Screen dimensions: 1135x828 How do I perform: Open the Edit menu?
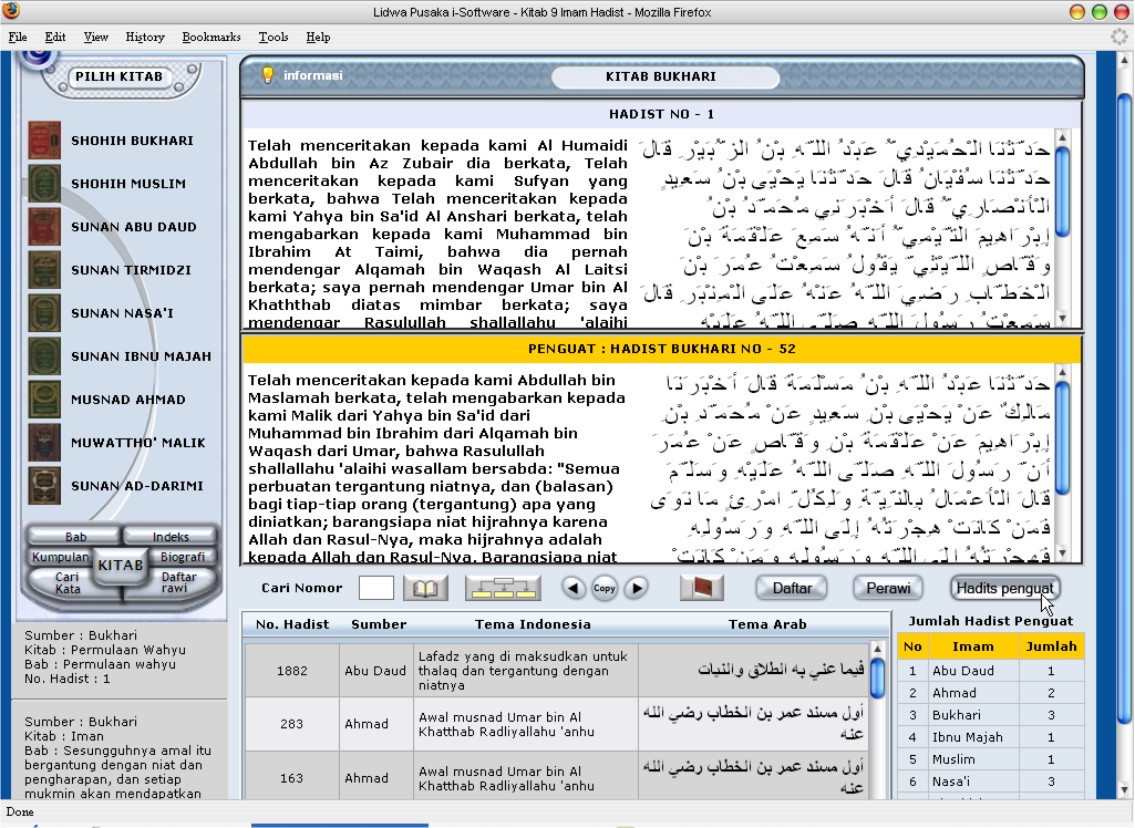[x=55, y=37]
